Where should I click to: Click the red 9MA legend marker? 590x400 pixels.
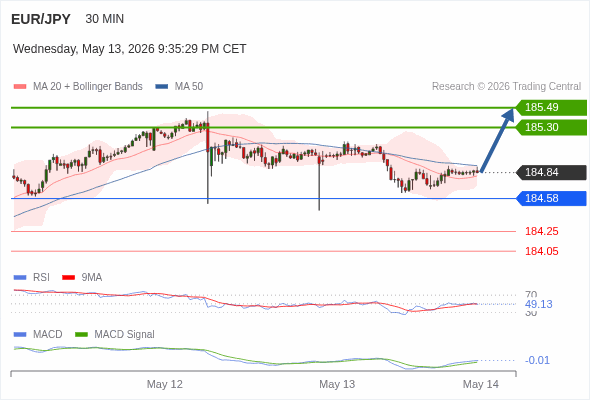point(68,278)
